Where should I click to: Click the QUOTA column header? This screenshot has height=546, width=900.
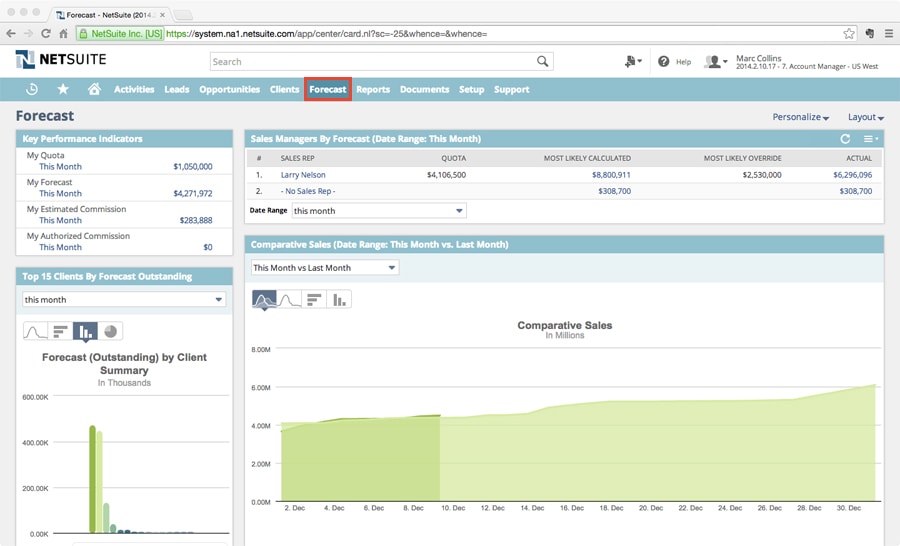[453, 158]
